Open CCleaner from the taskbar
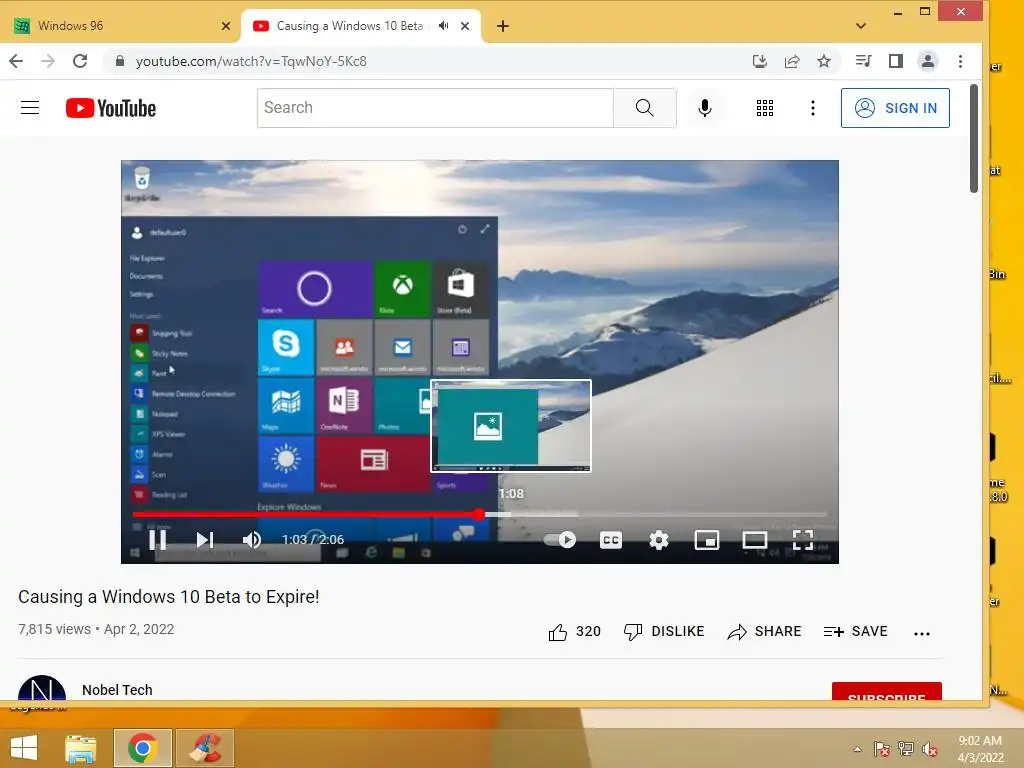The image size is (1024, 768). coord(205,748)
